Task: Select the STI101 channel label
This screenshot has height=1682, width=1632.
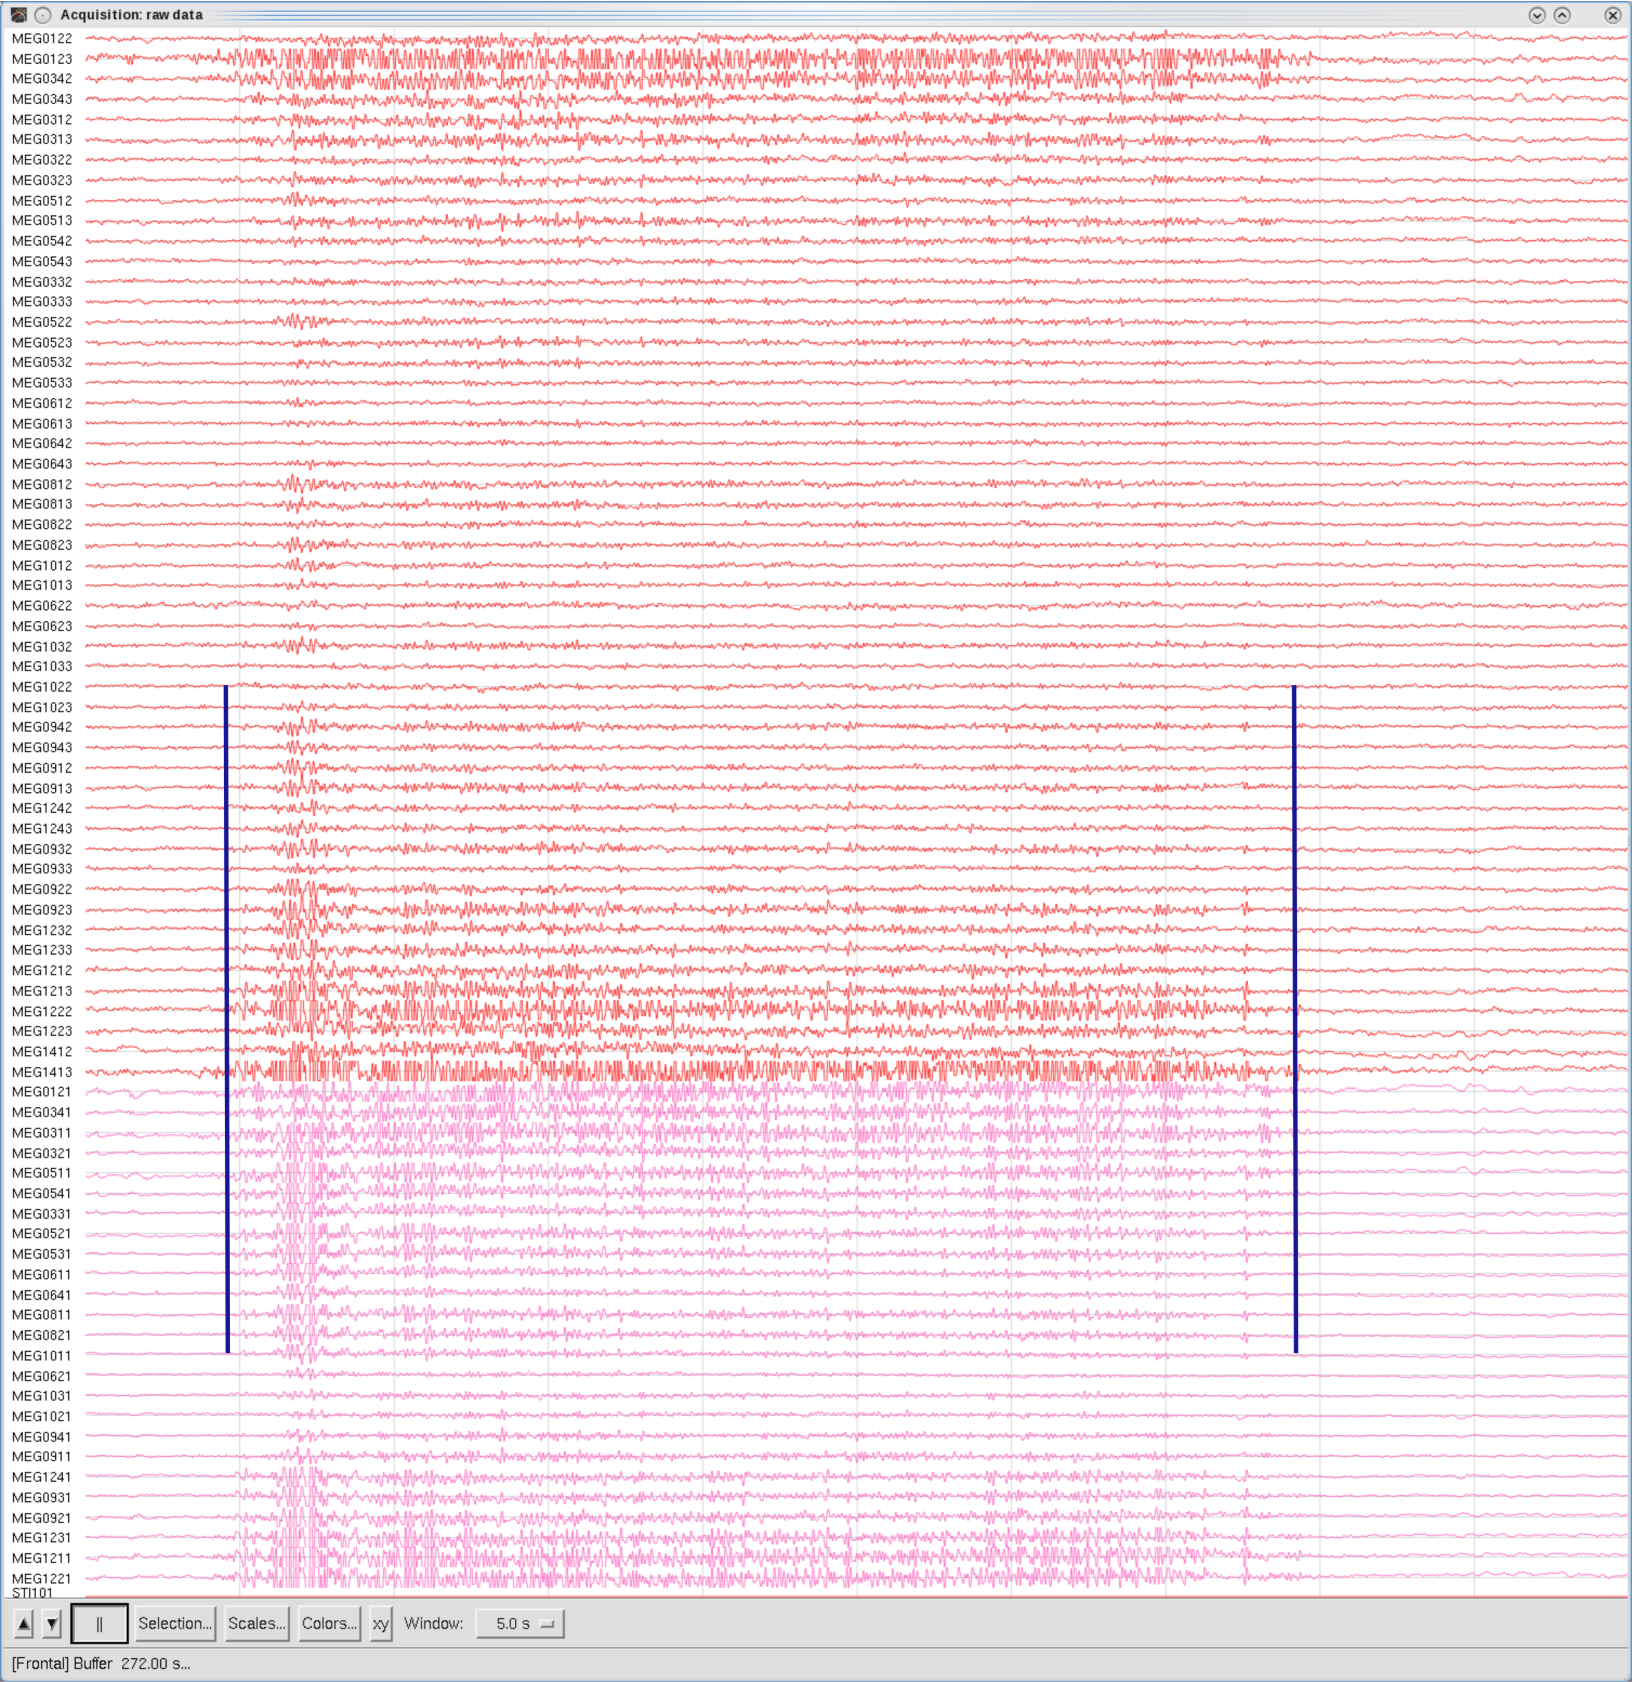Action: 32,1592
